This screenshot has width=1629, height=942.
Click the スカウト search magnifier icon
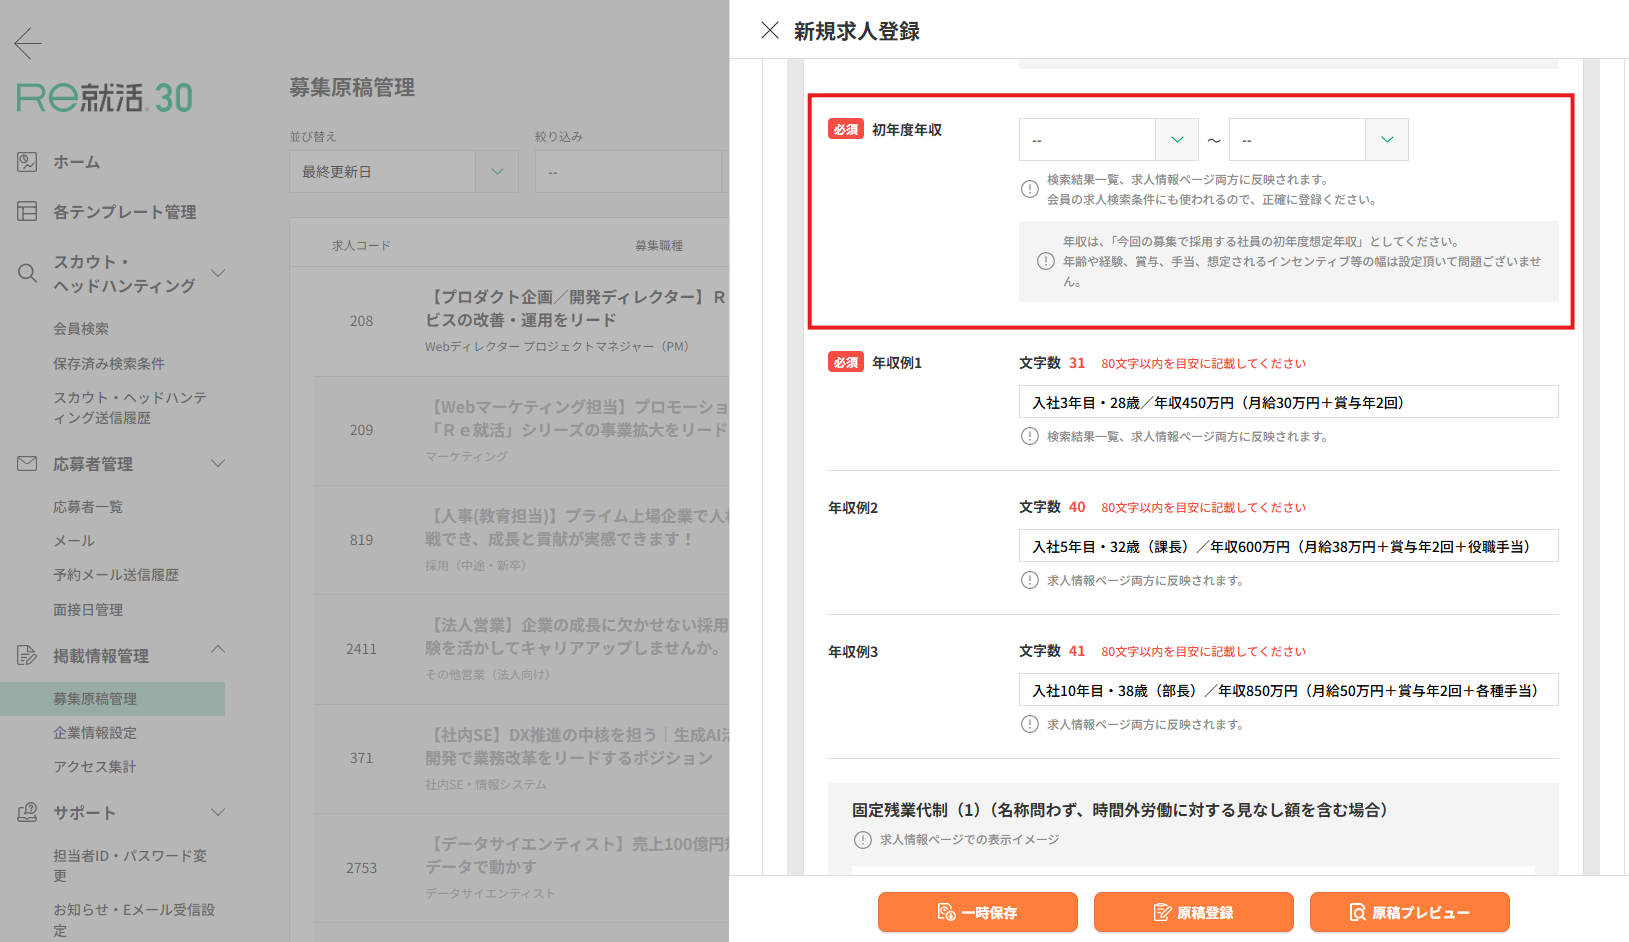pyautogui.click(x=27, y=273)
